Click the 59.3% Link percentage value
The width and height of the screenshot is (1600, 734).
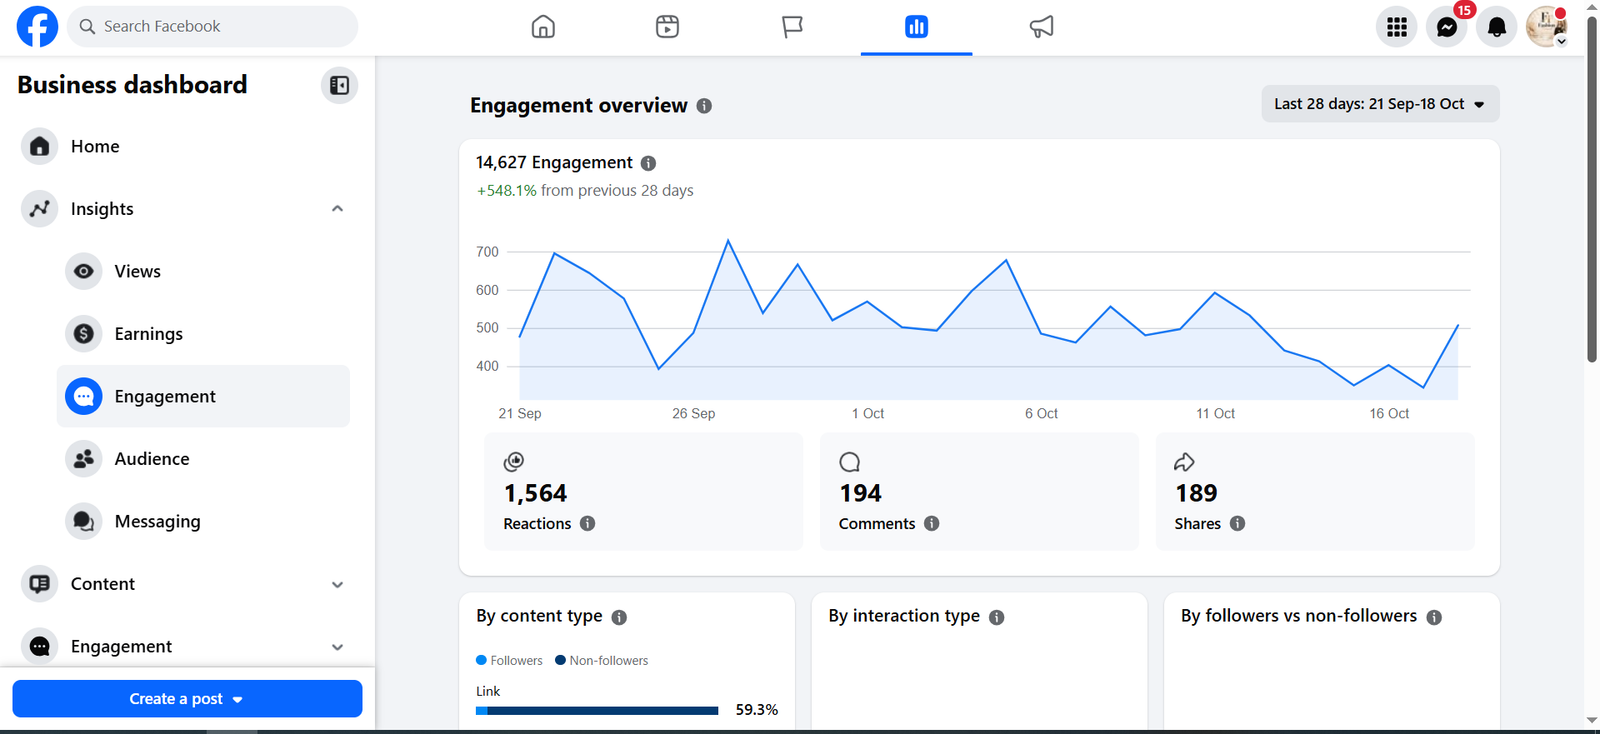[757, 710]
